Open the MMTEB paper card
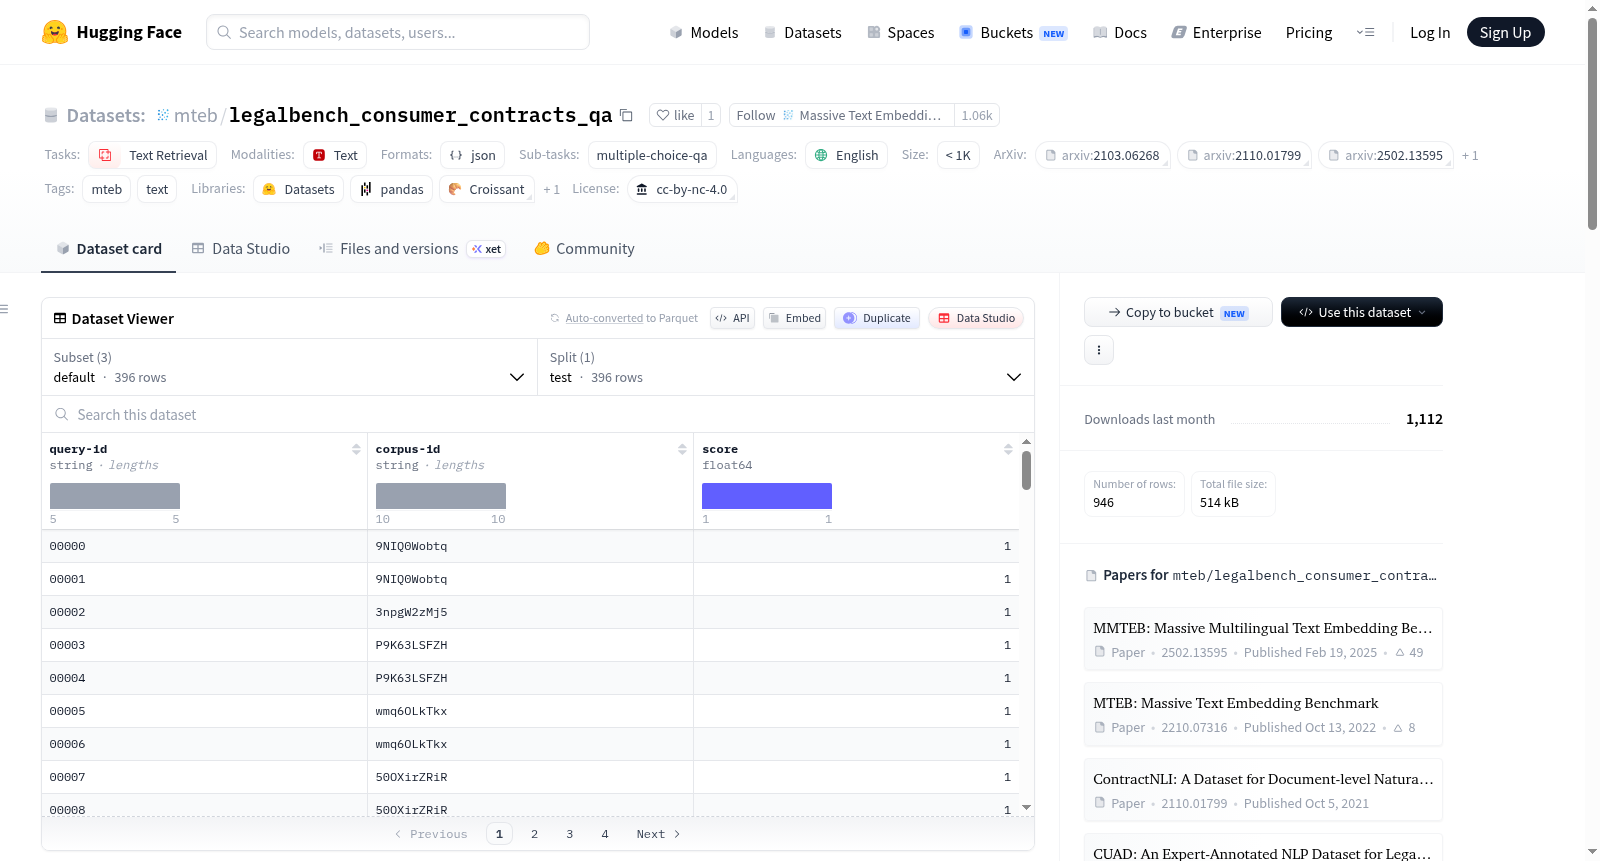 coord(1263,639)
